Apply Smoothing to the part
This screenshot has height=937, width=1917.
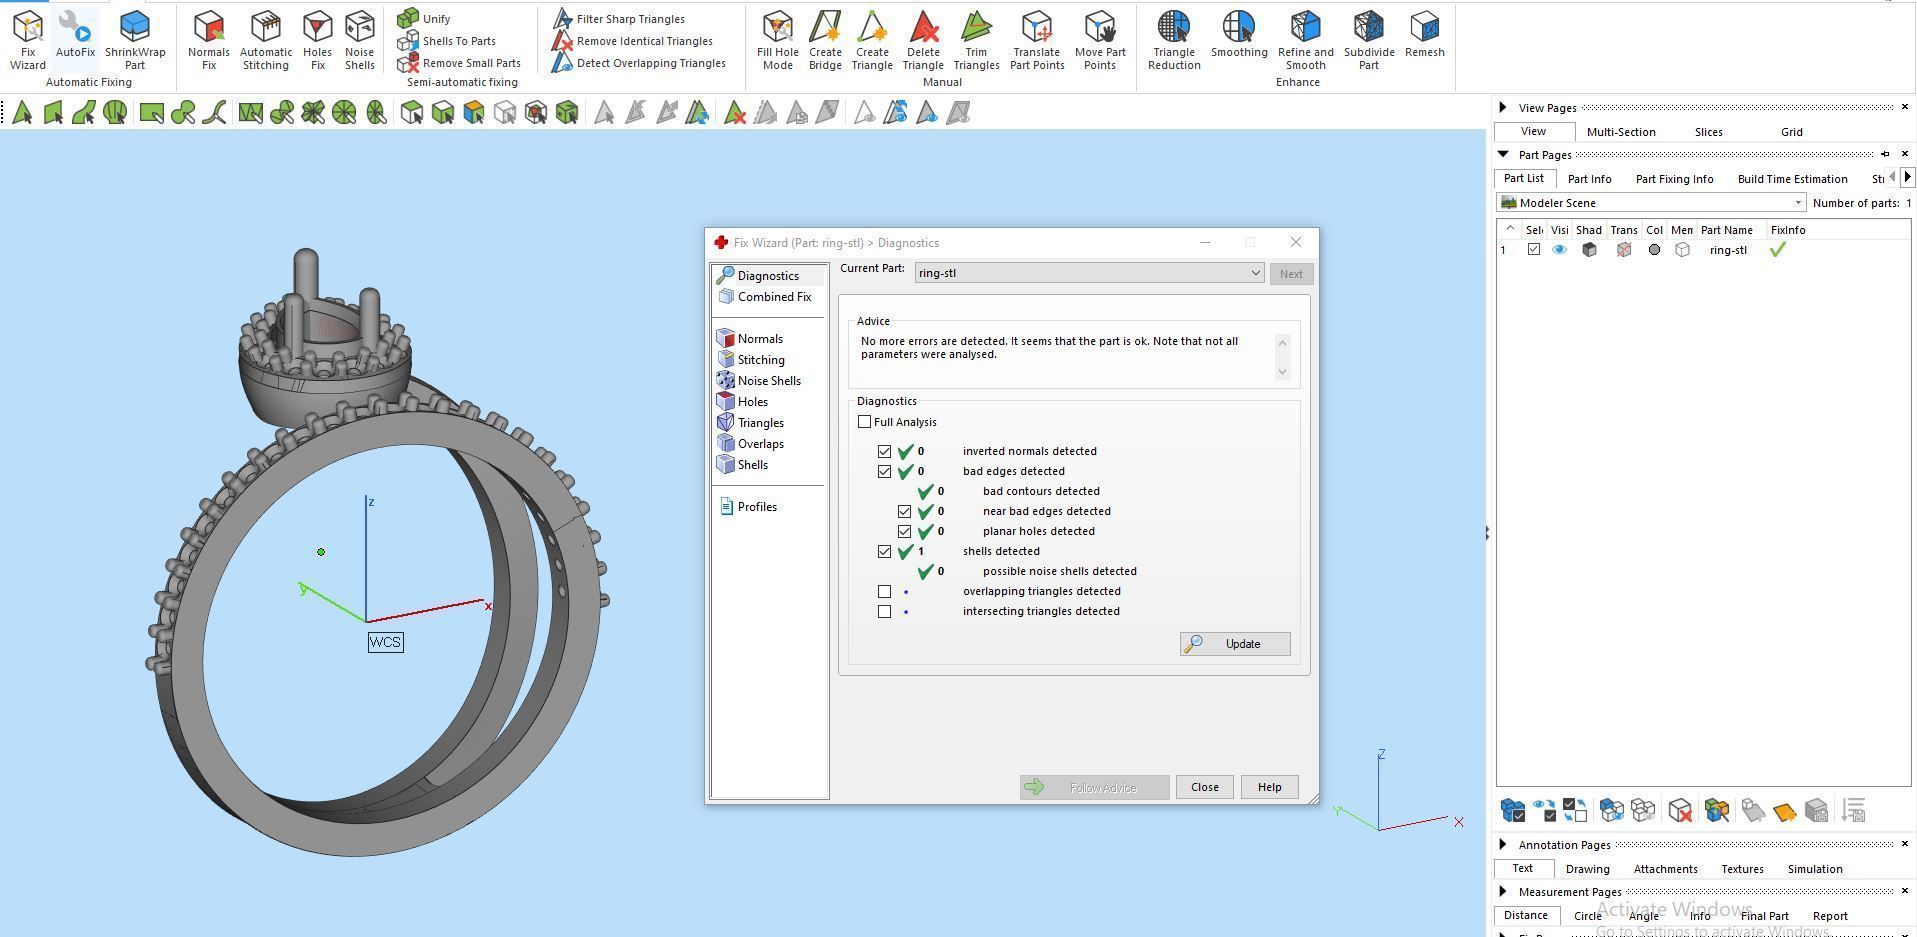point(1239,35)
